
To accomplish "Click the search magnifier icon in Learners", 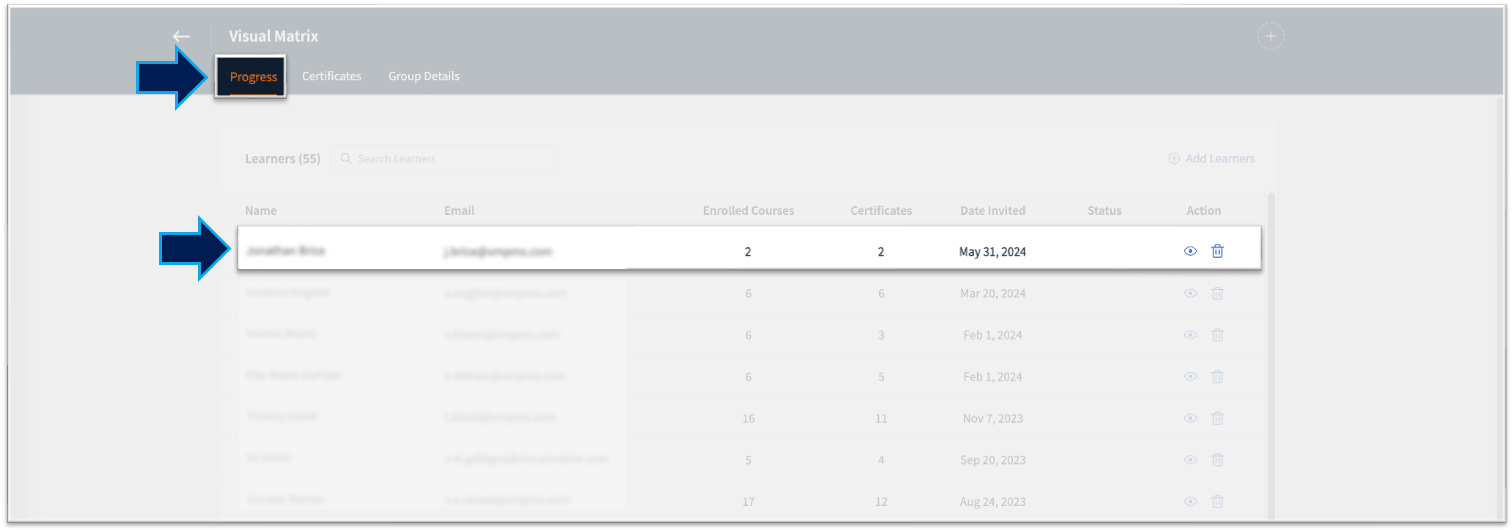I will 346,159.
